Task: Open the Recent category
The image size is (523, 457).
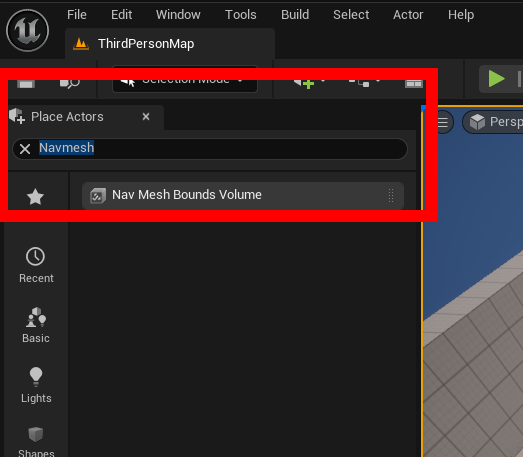Action: point(36,265)
